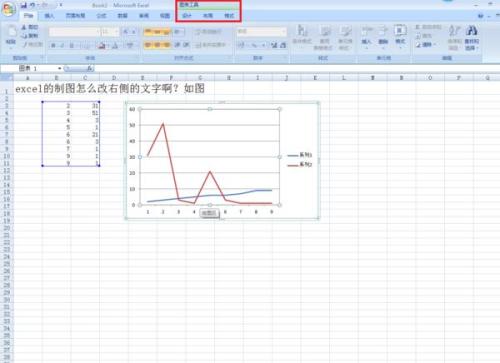Toggle Middle Align in alignment group
The height and width of the screenshot is (363, 500).
(x=157, y=32)
